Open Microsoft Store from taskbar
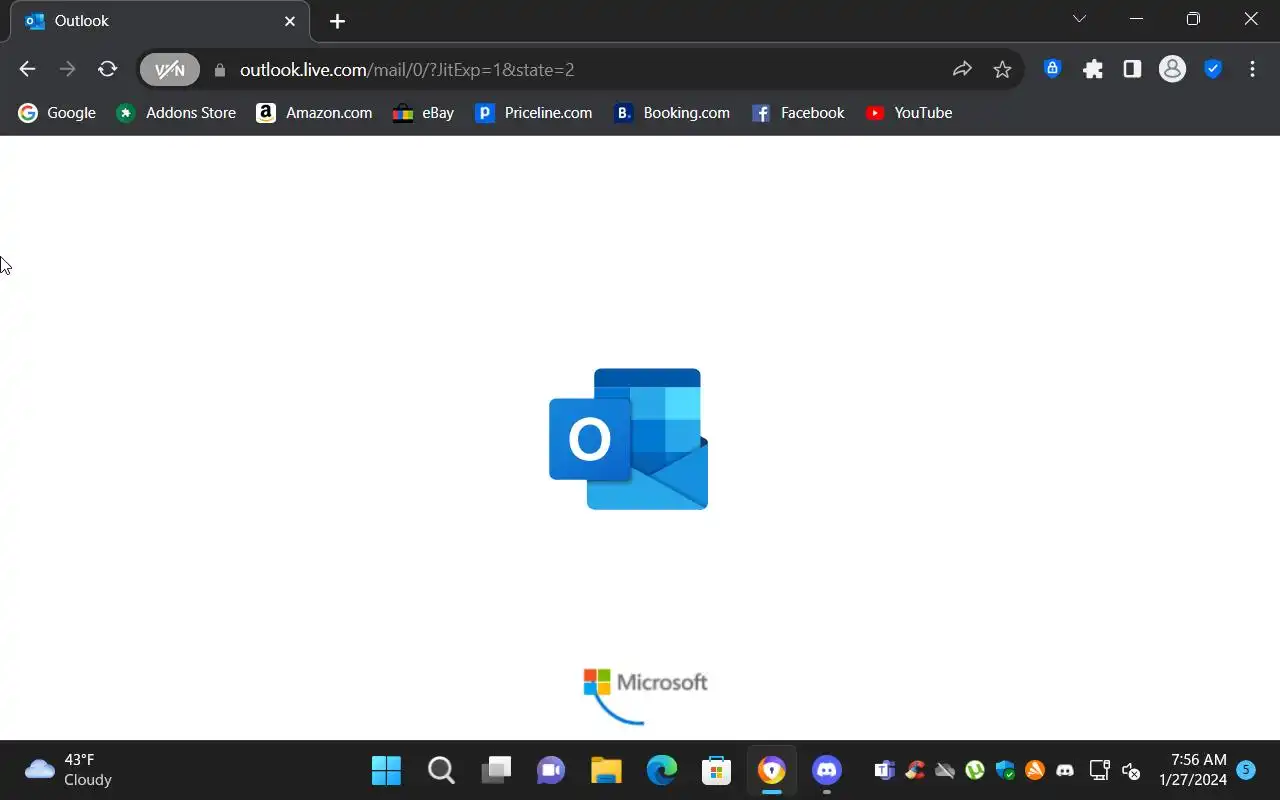This screenshot has width=1280, height=800. pyautogui.click(x=716, y=770)
